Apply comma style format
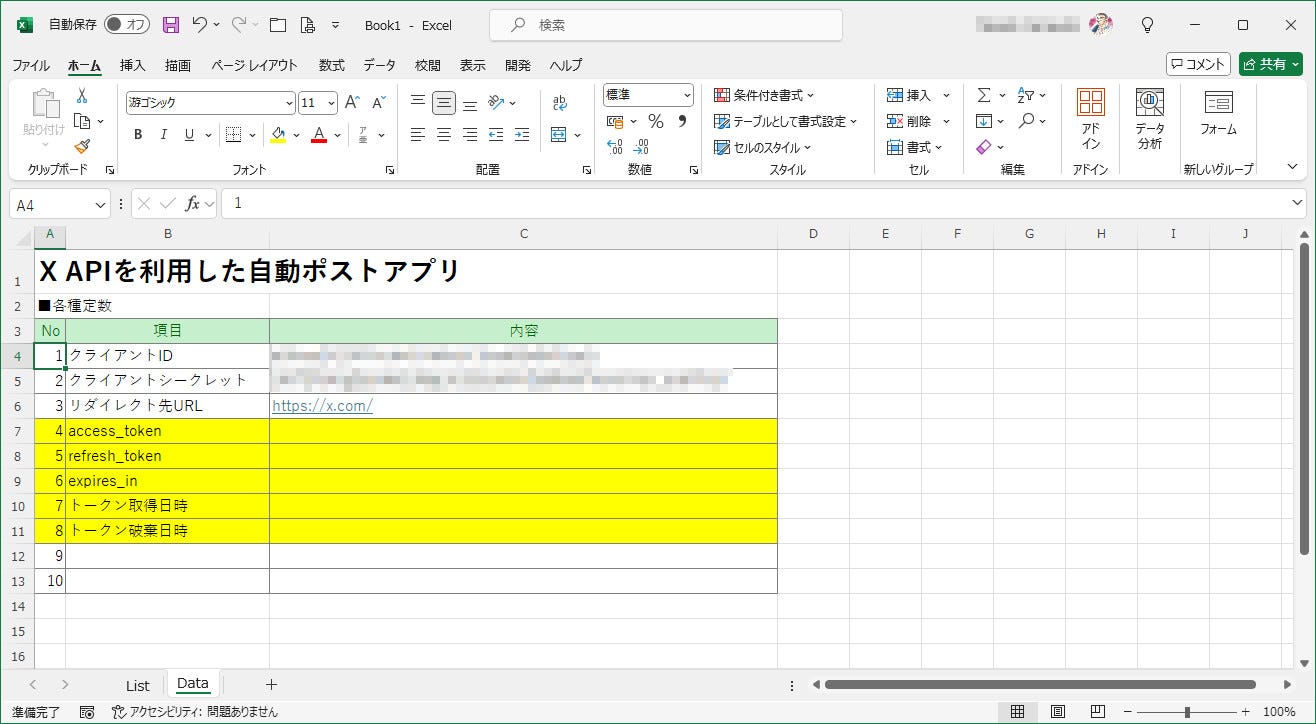1316x724 pixels. 682,121
